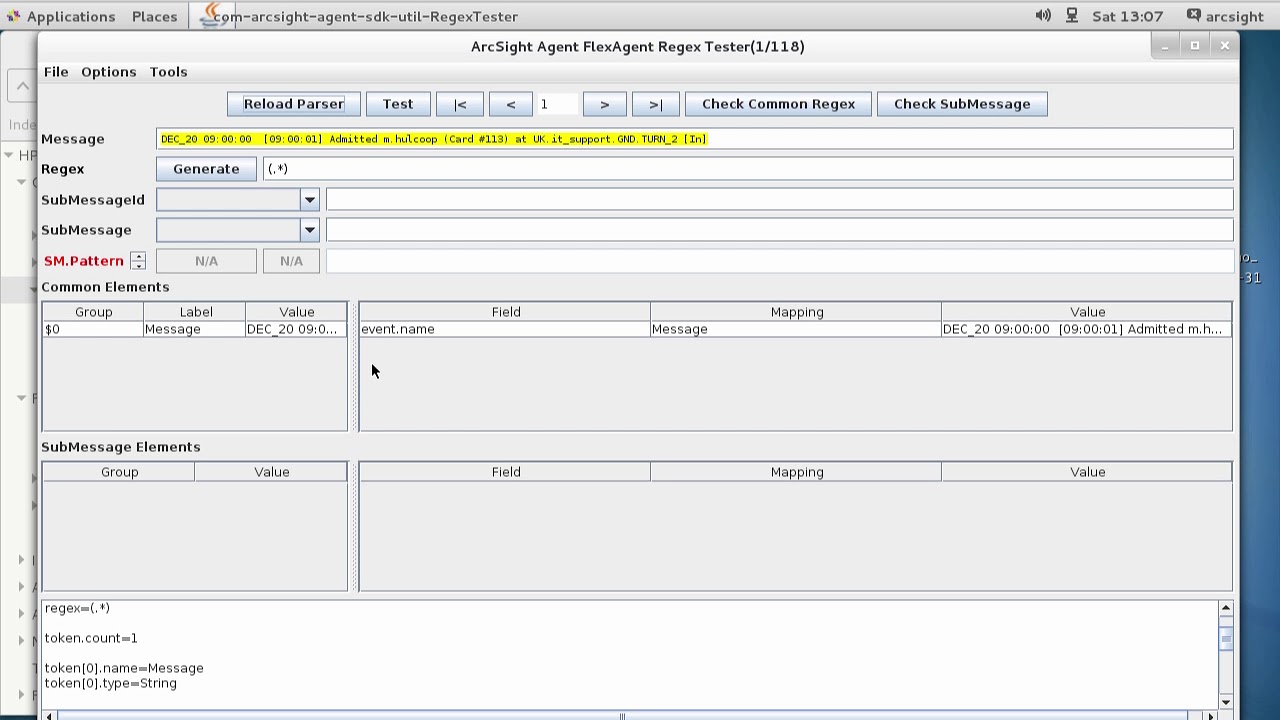This screenshot has width=1280, height=720.
Task: Go to previous message button
Action: [510, 104]
